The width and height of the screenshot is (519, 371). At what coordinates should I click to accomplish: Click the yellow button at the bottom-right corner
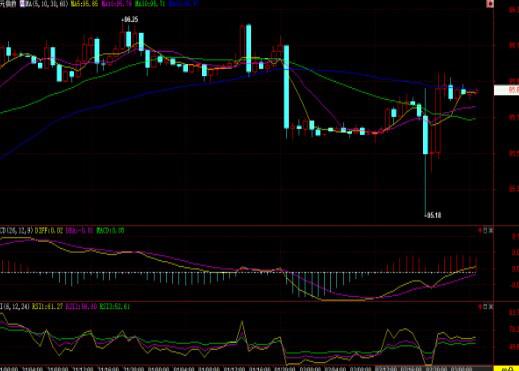tap(506, 368)
